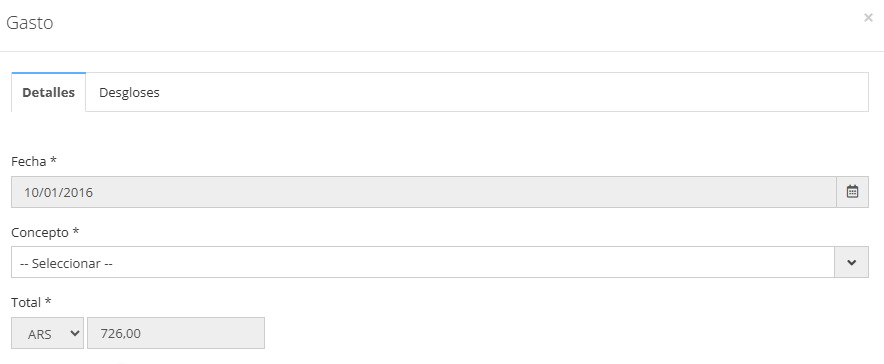Close the Gasto dialog with the X
The width and height of the screenshot is (884, 364).
point(868,17)
